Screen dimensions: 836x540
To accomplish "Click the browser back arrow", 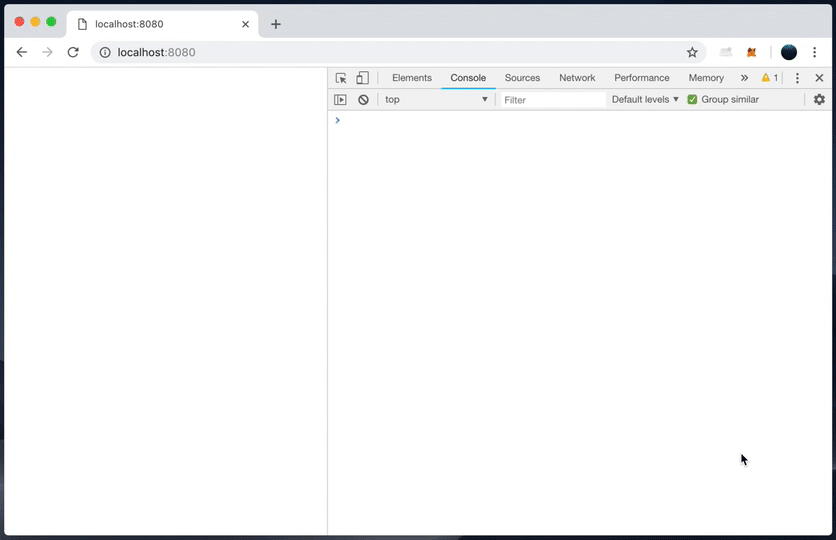I will click(x=21, y=52).
